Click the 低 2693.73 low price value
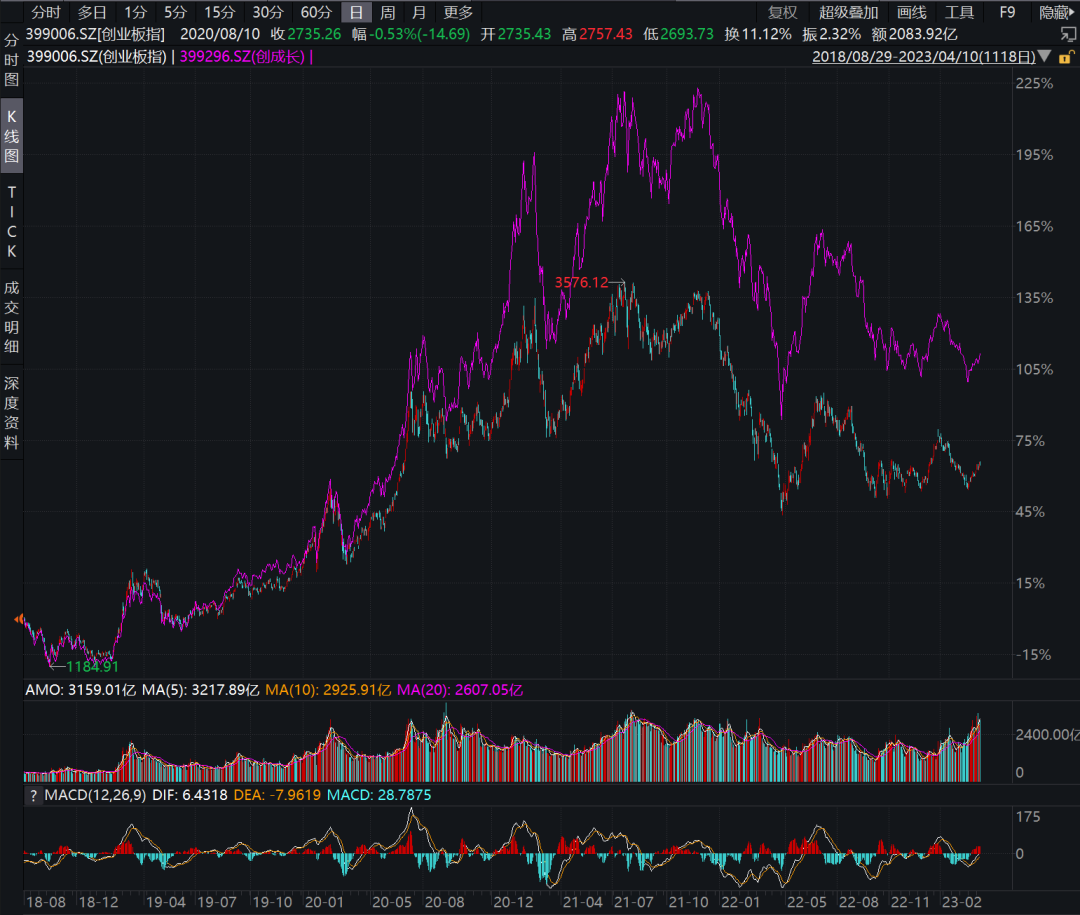Viewport: 1080px width, 915px height. pyautogui.click(x=678, y=34)
